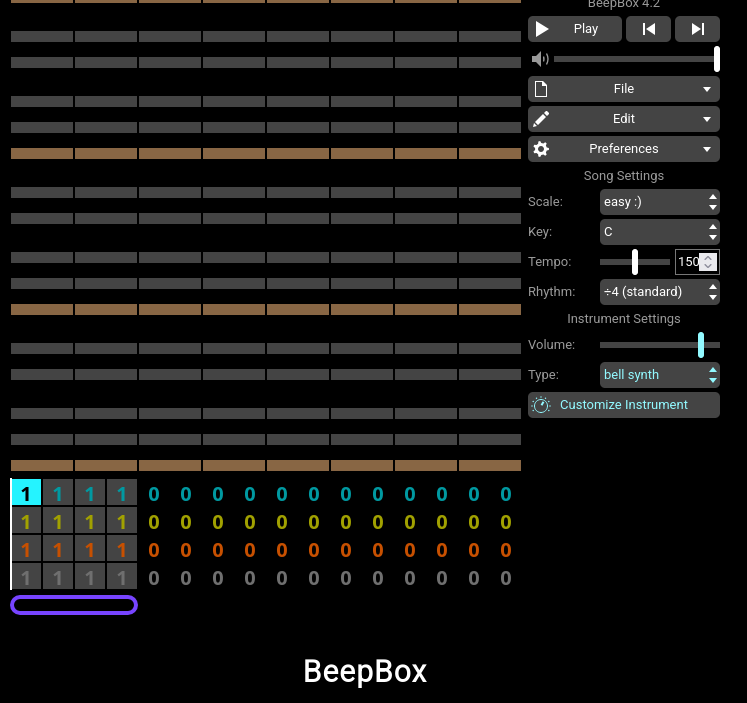Click Customize Instrument button
The image size is (747, 703).
tap(624, 405)
